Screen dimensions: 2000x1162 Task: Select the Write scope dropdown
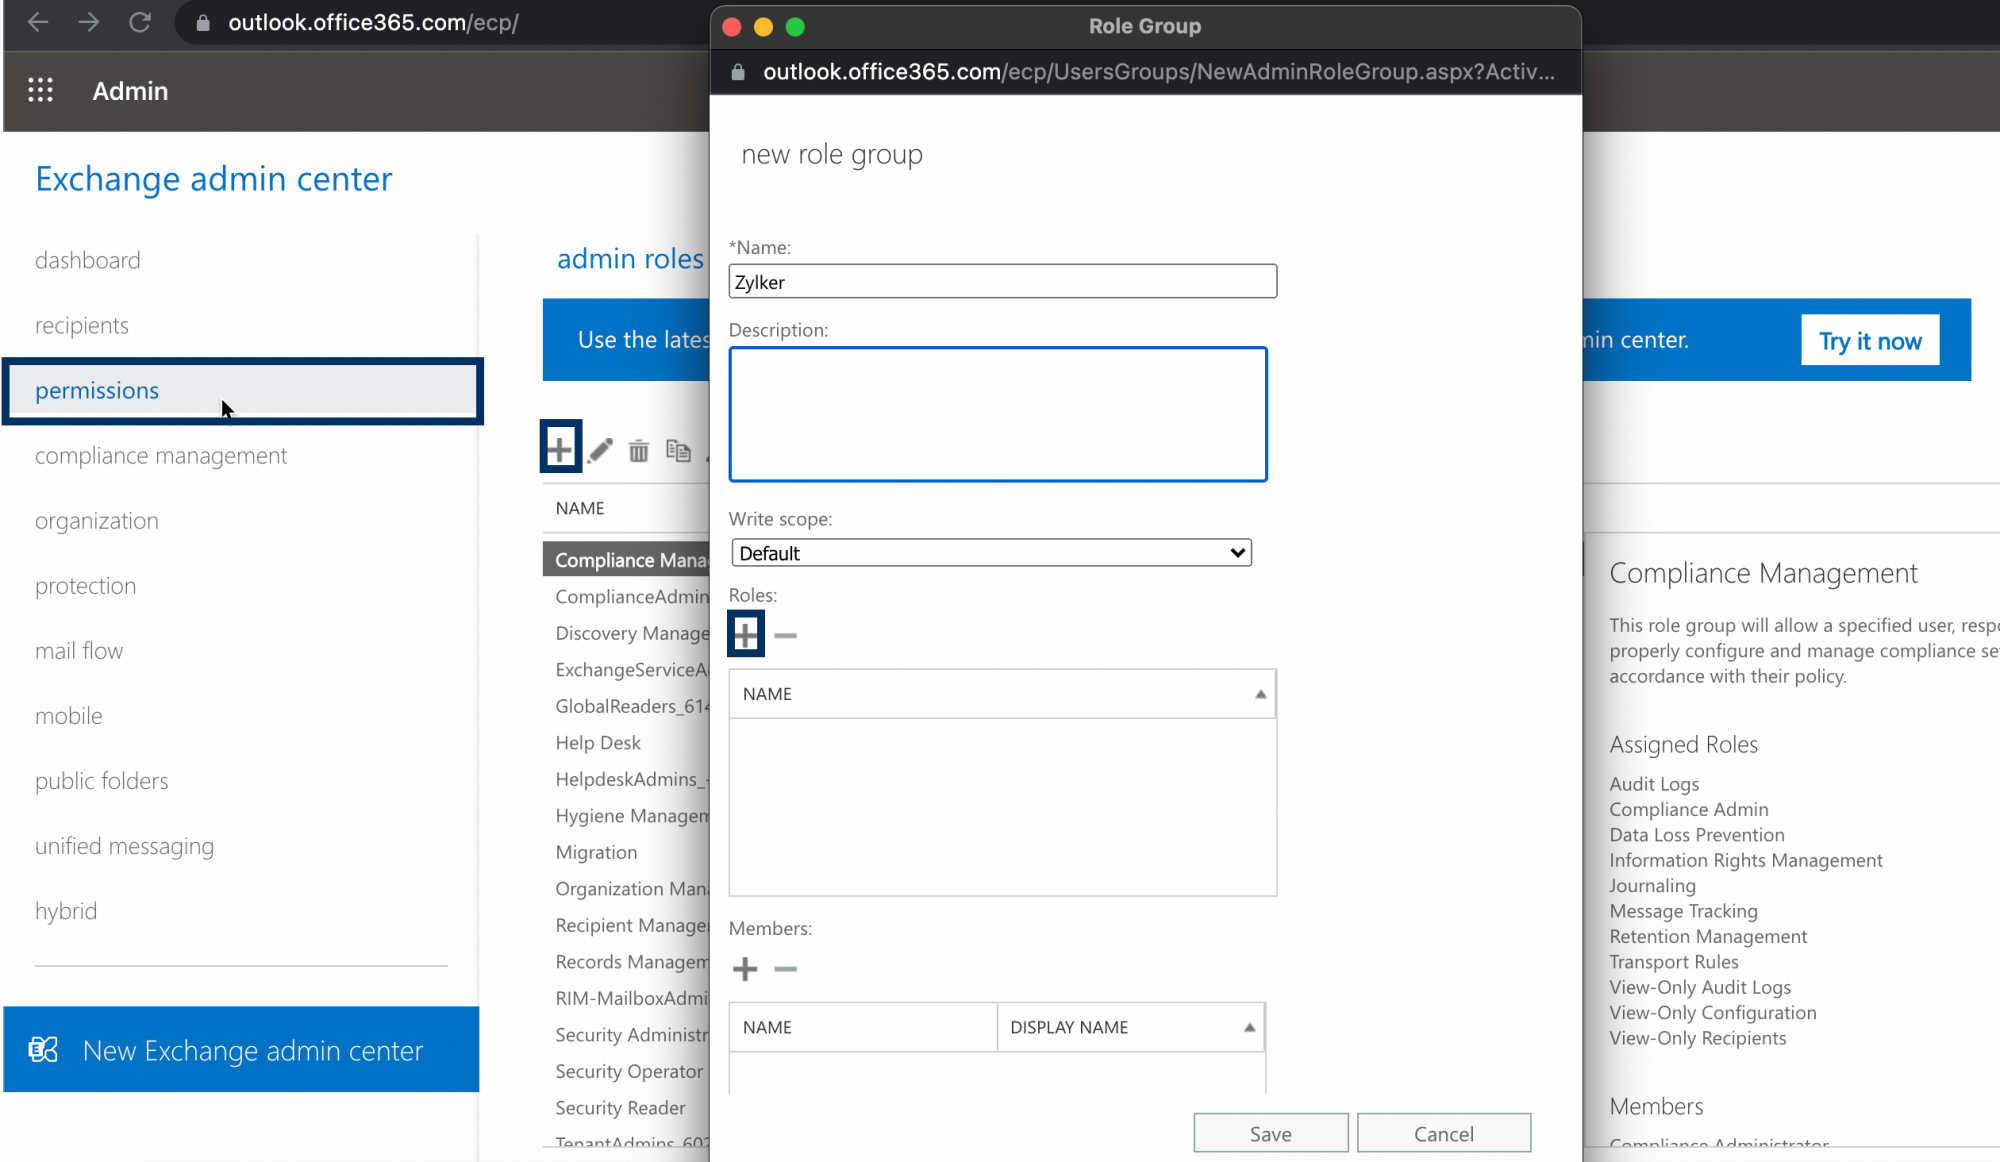click(990, 552)
